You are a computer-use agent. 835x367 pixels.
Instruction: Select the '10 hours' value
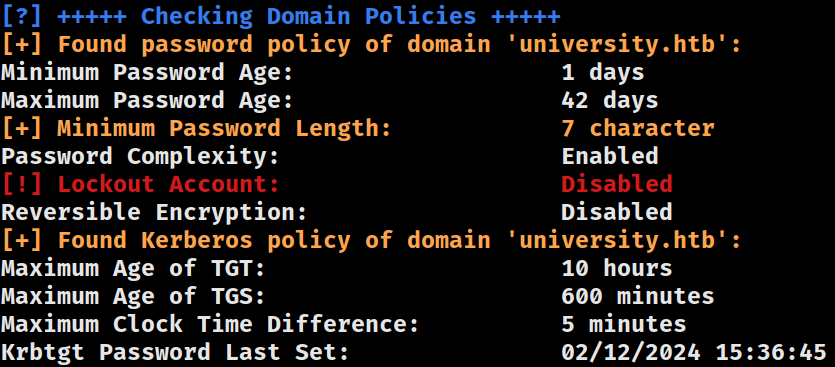point(617,268)
